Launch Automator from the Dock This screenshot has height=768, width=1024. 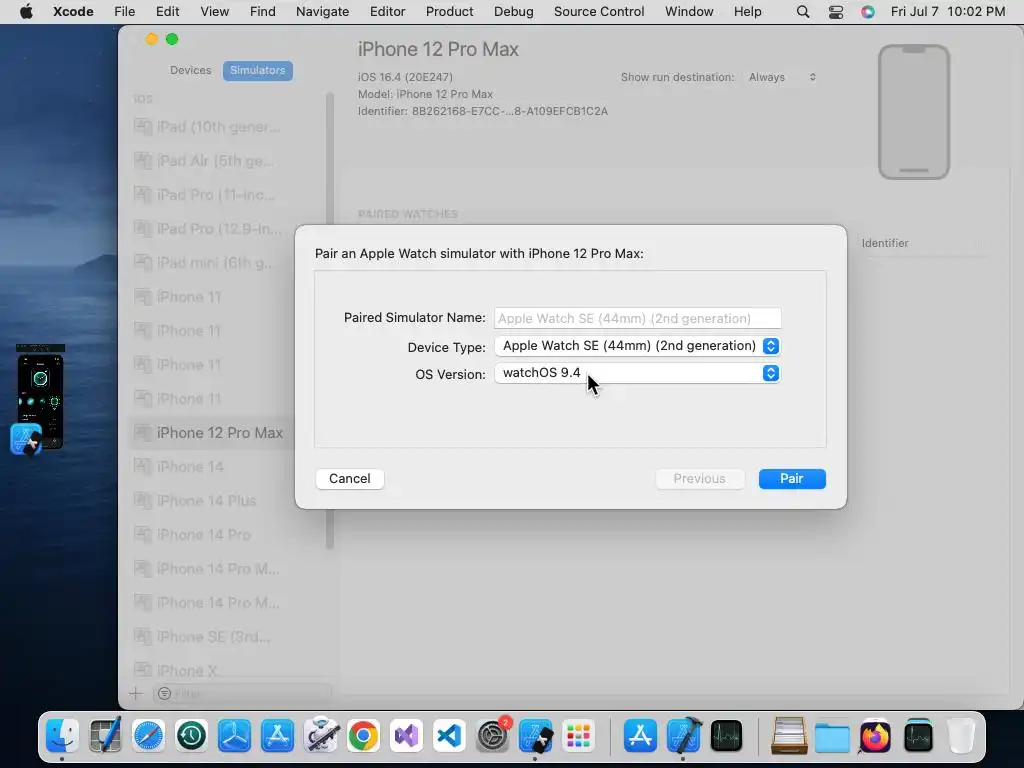coord(320,736)
